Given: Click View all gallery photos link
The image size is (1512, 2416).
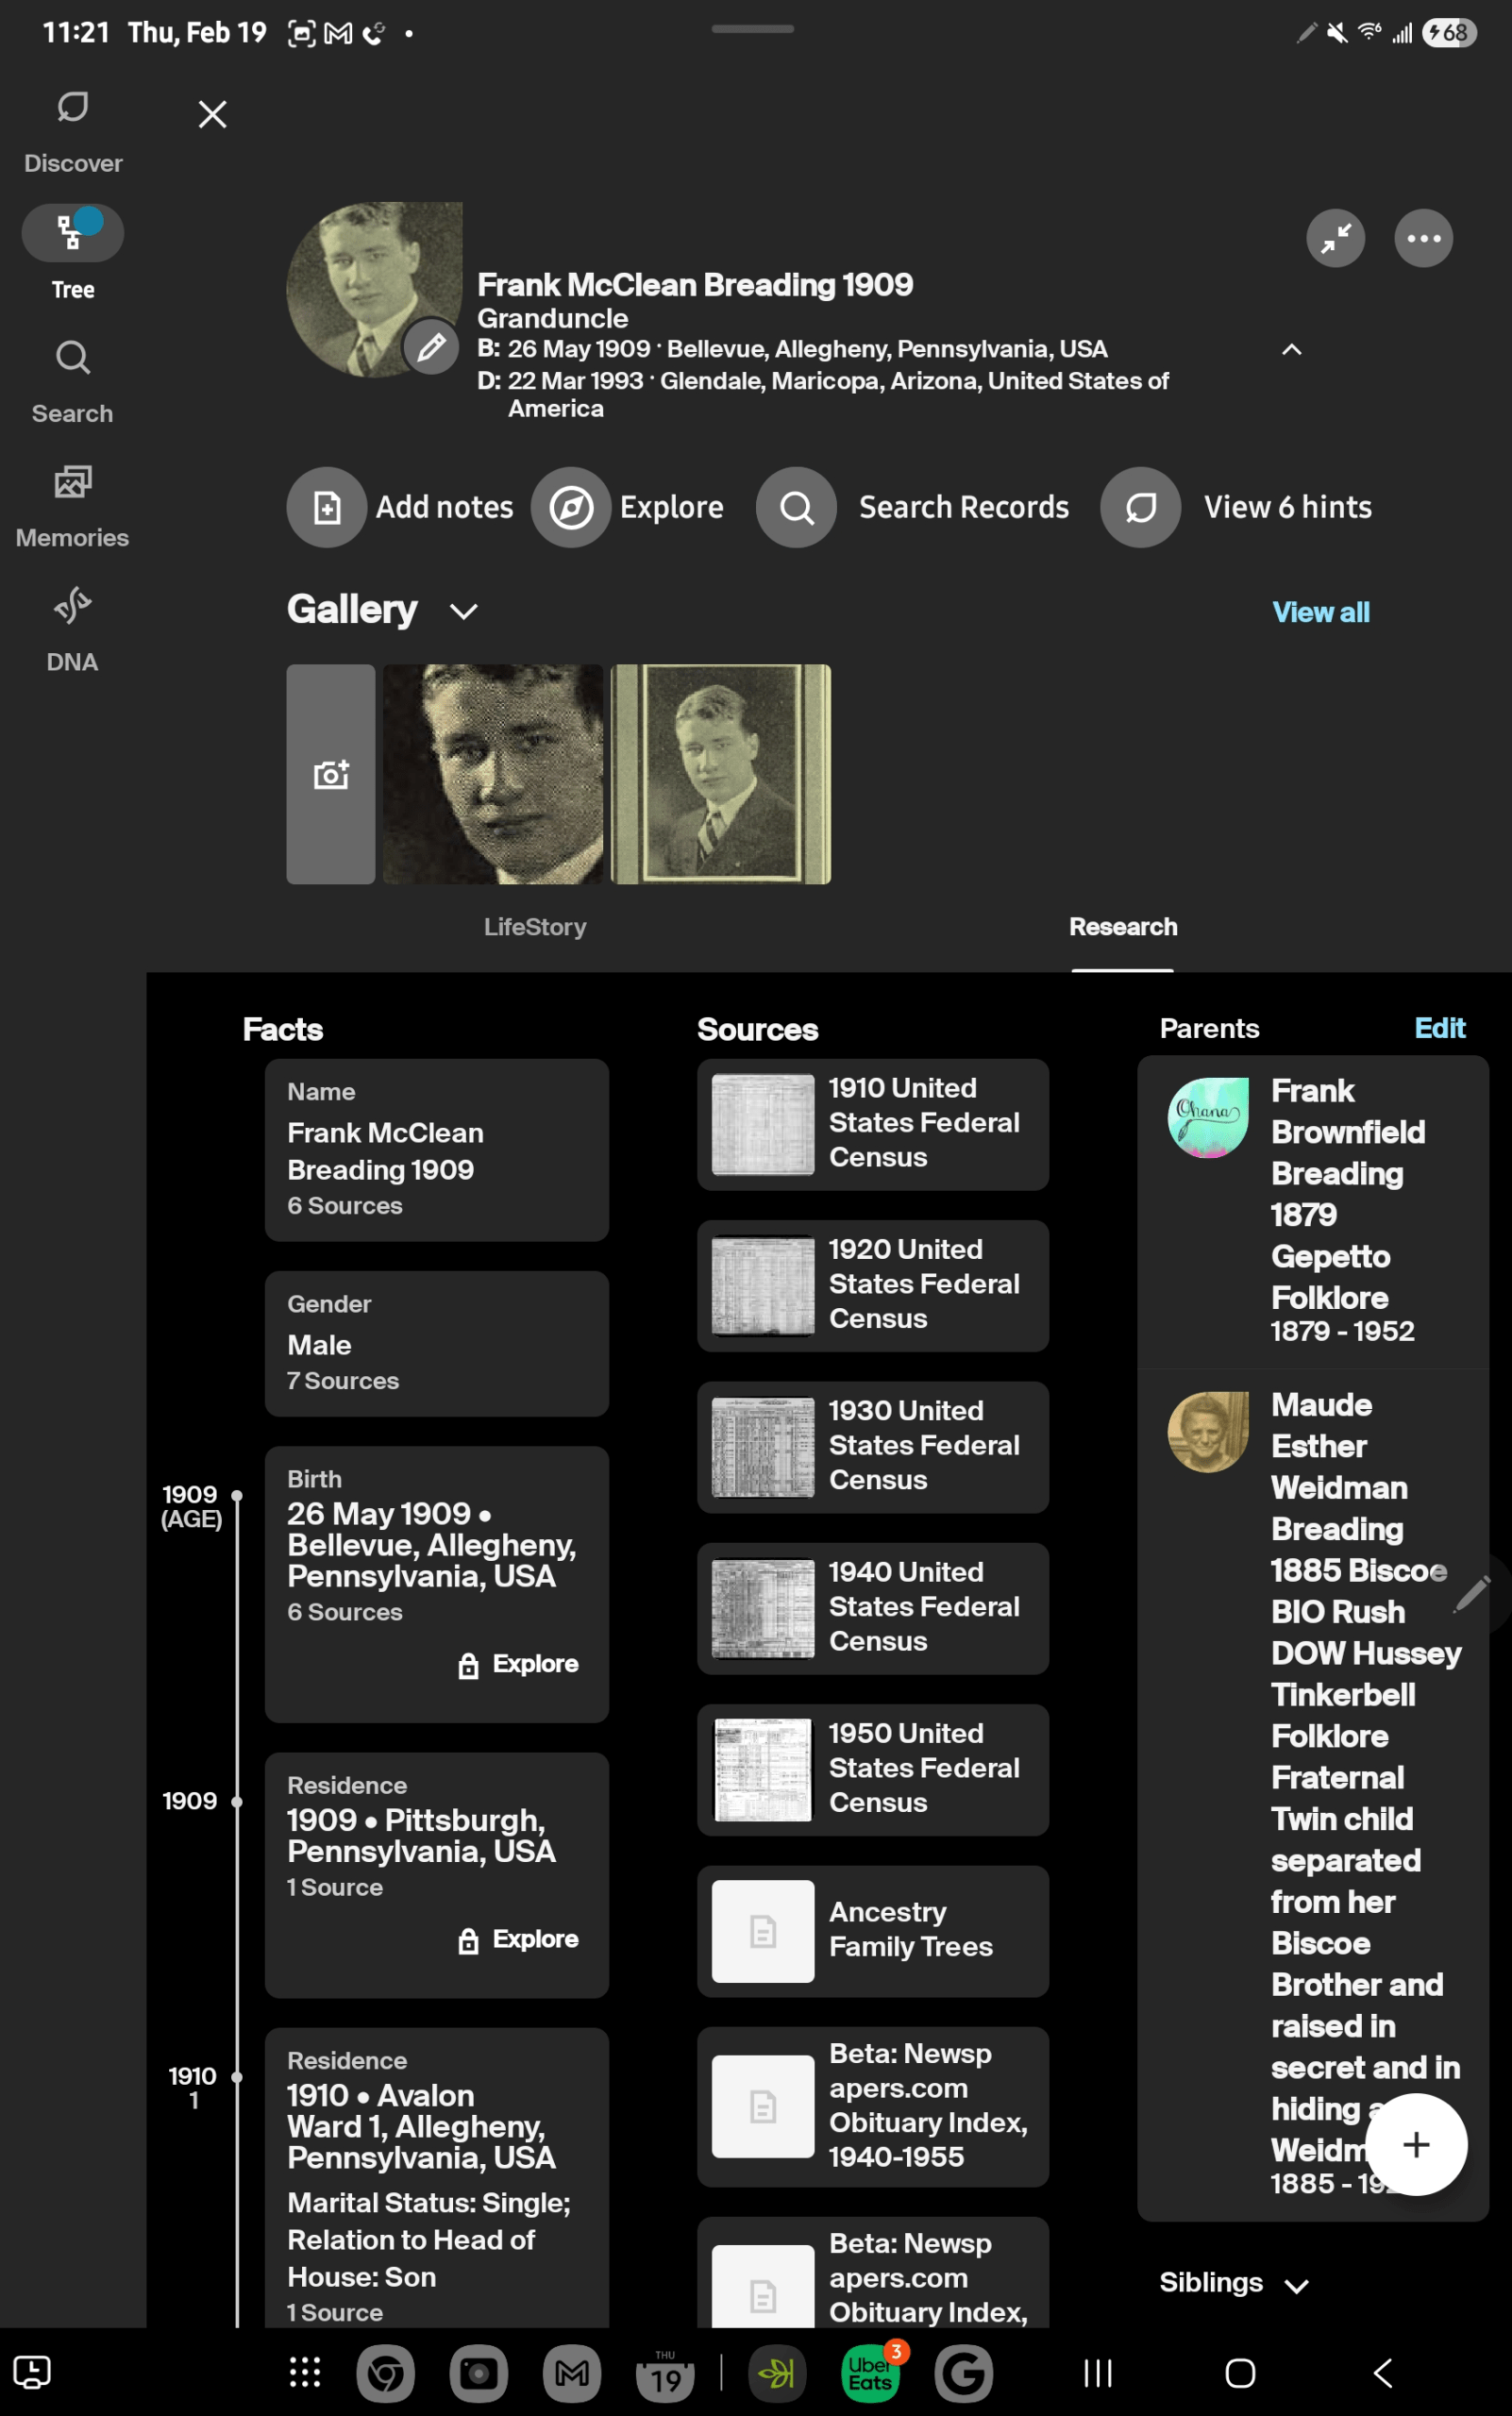Looking at the screenshot, I should tap(1321, 611).
